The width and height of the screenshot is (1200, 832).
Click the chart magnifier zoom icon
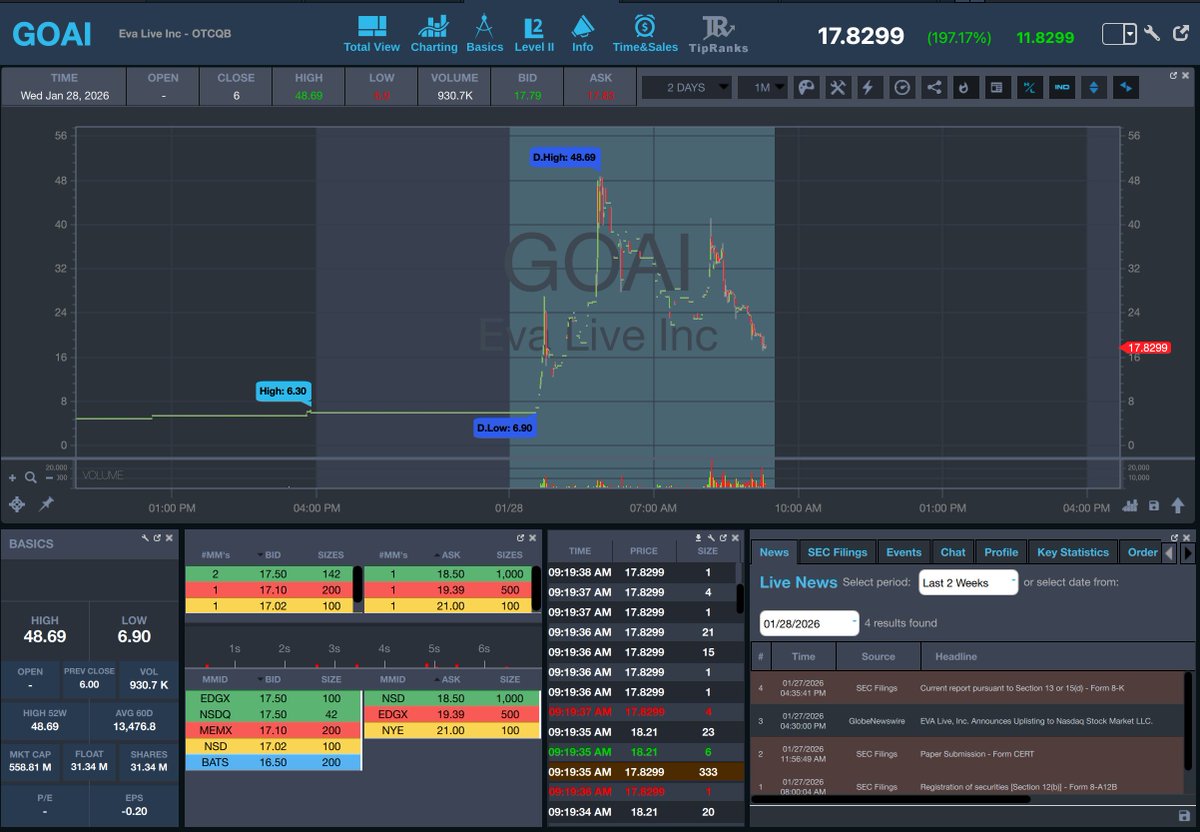31,478
